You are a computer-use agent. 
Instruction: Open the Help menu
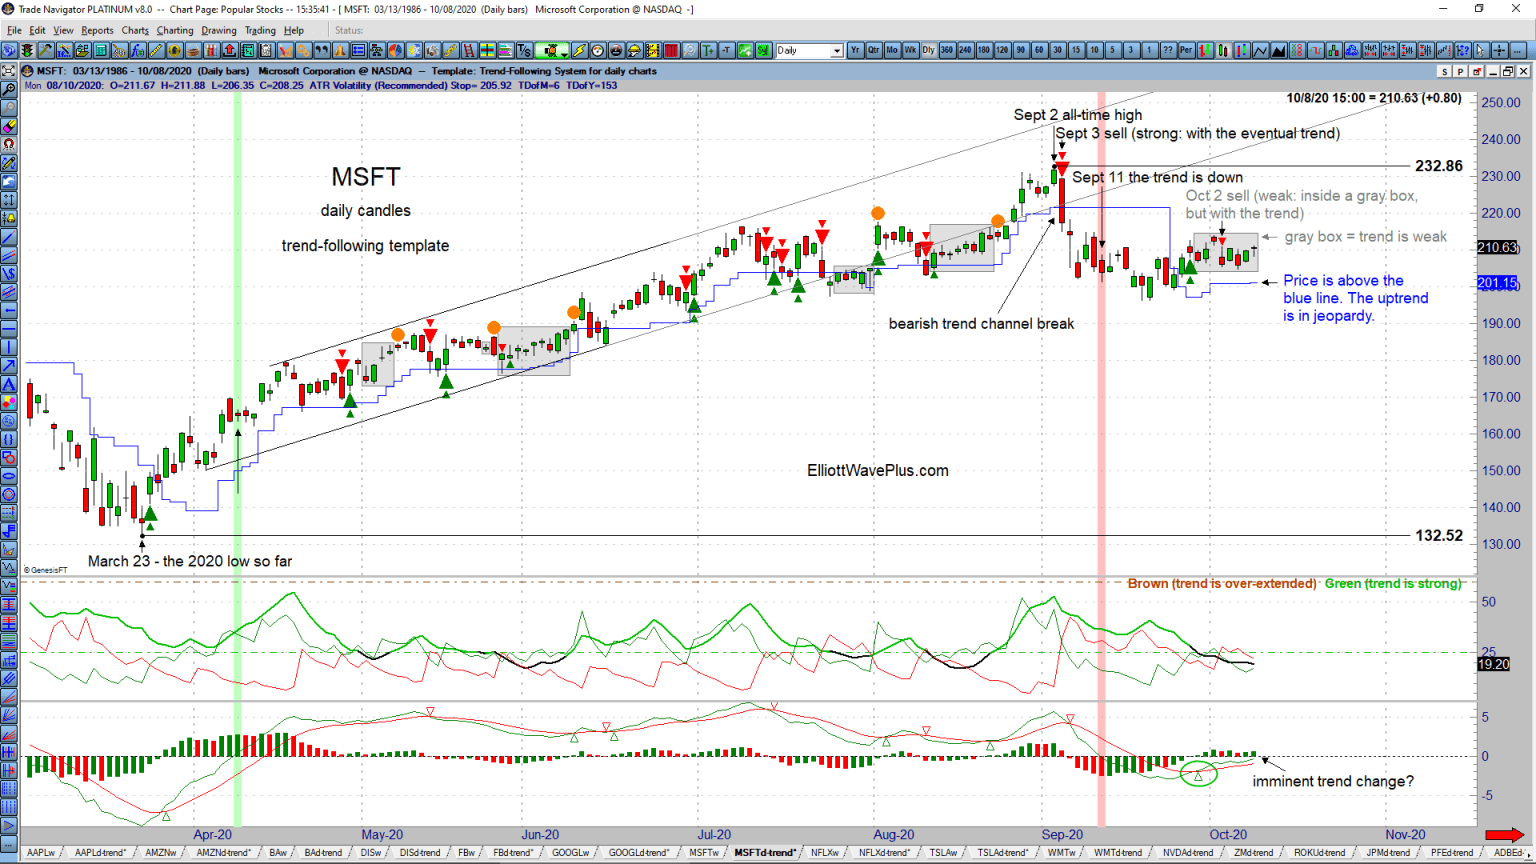pyautogui.click(x=294, y=30)
